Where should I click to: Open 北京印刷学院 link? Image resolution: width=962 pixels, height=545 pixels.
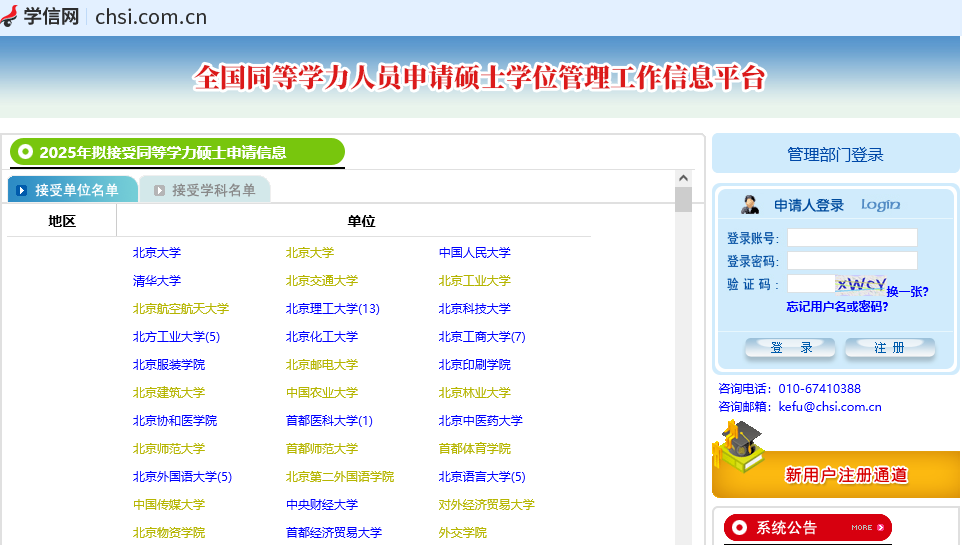(x=474, y=365)
